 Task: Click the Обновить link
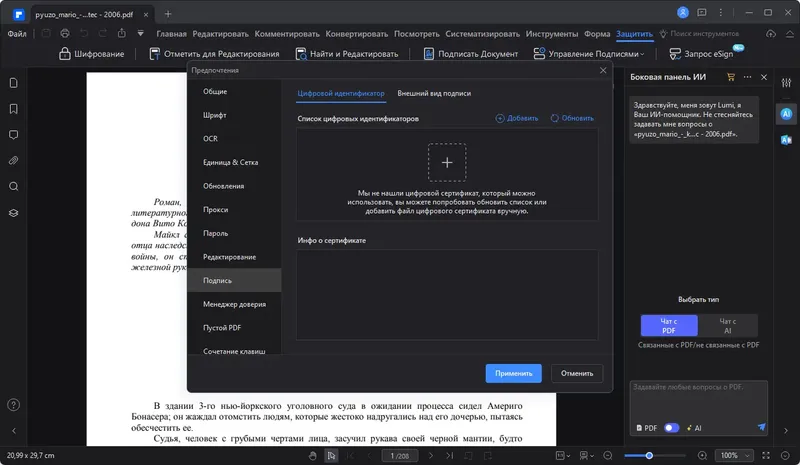coord(572,118)
